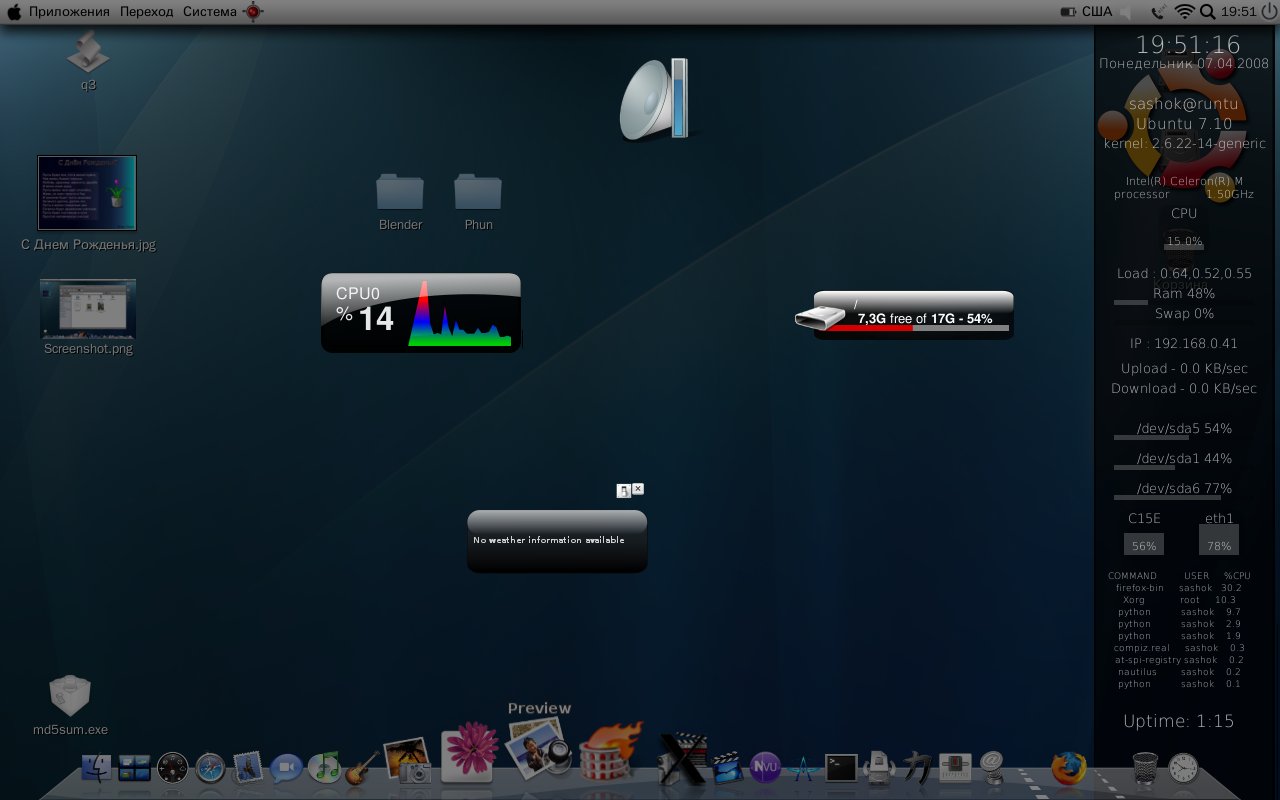Click the Safari compass icon in dock
1280x800 pixels.
[210, 768]
